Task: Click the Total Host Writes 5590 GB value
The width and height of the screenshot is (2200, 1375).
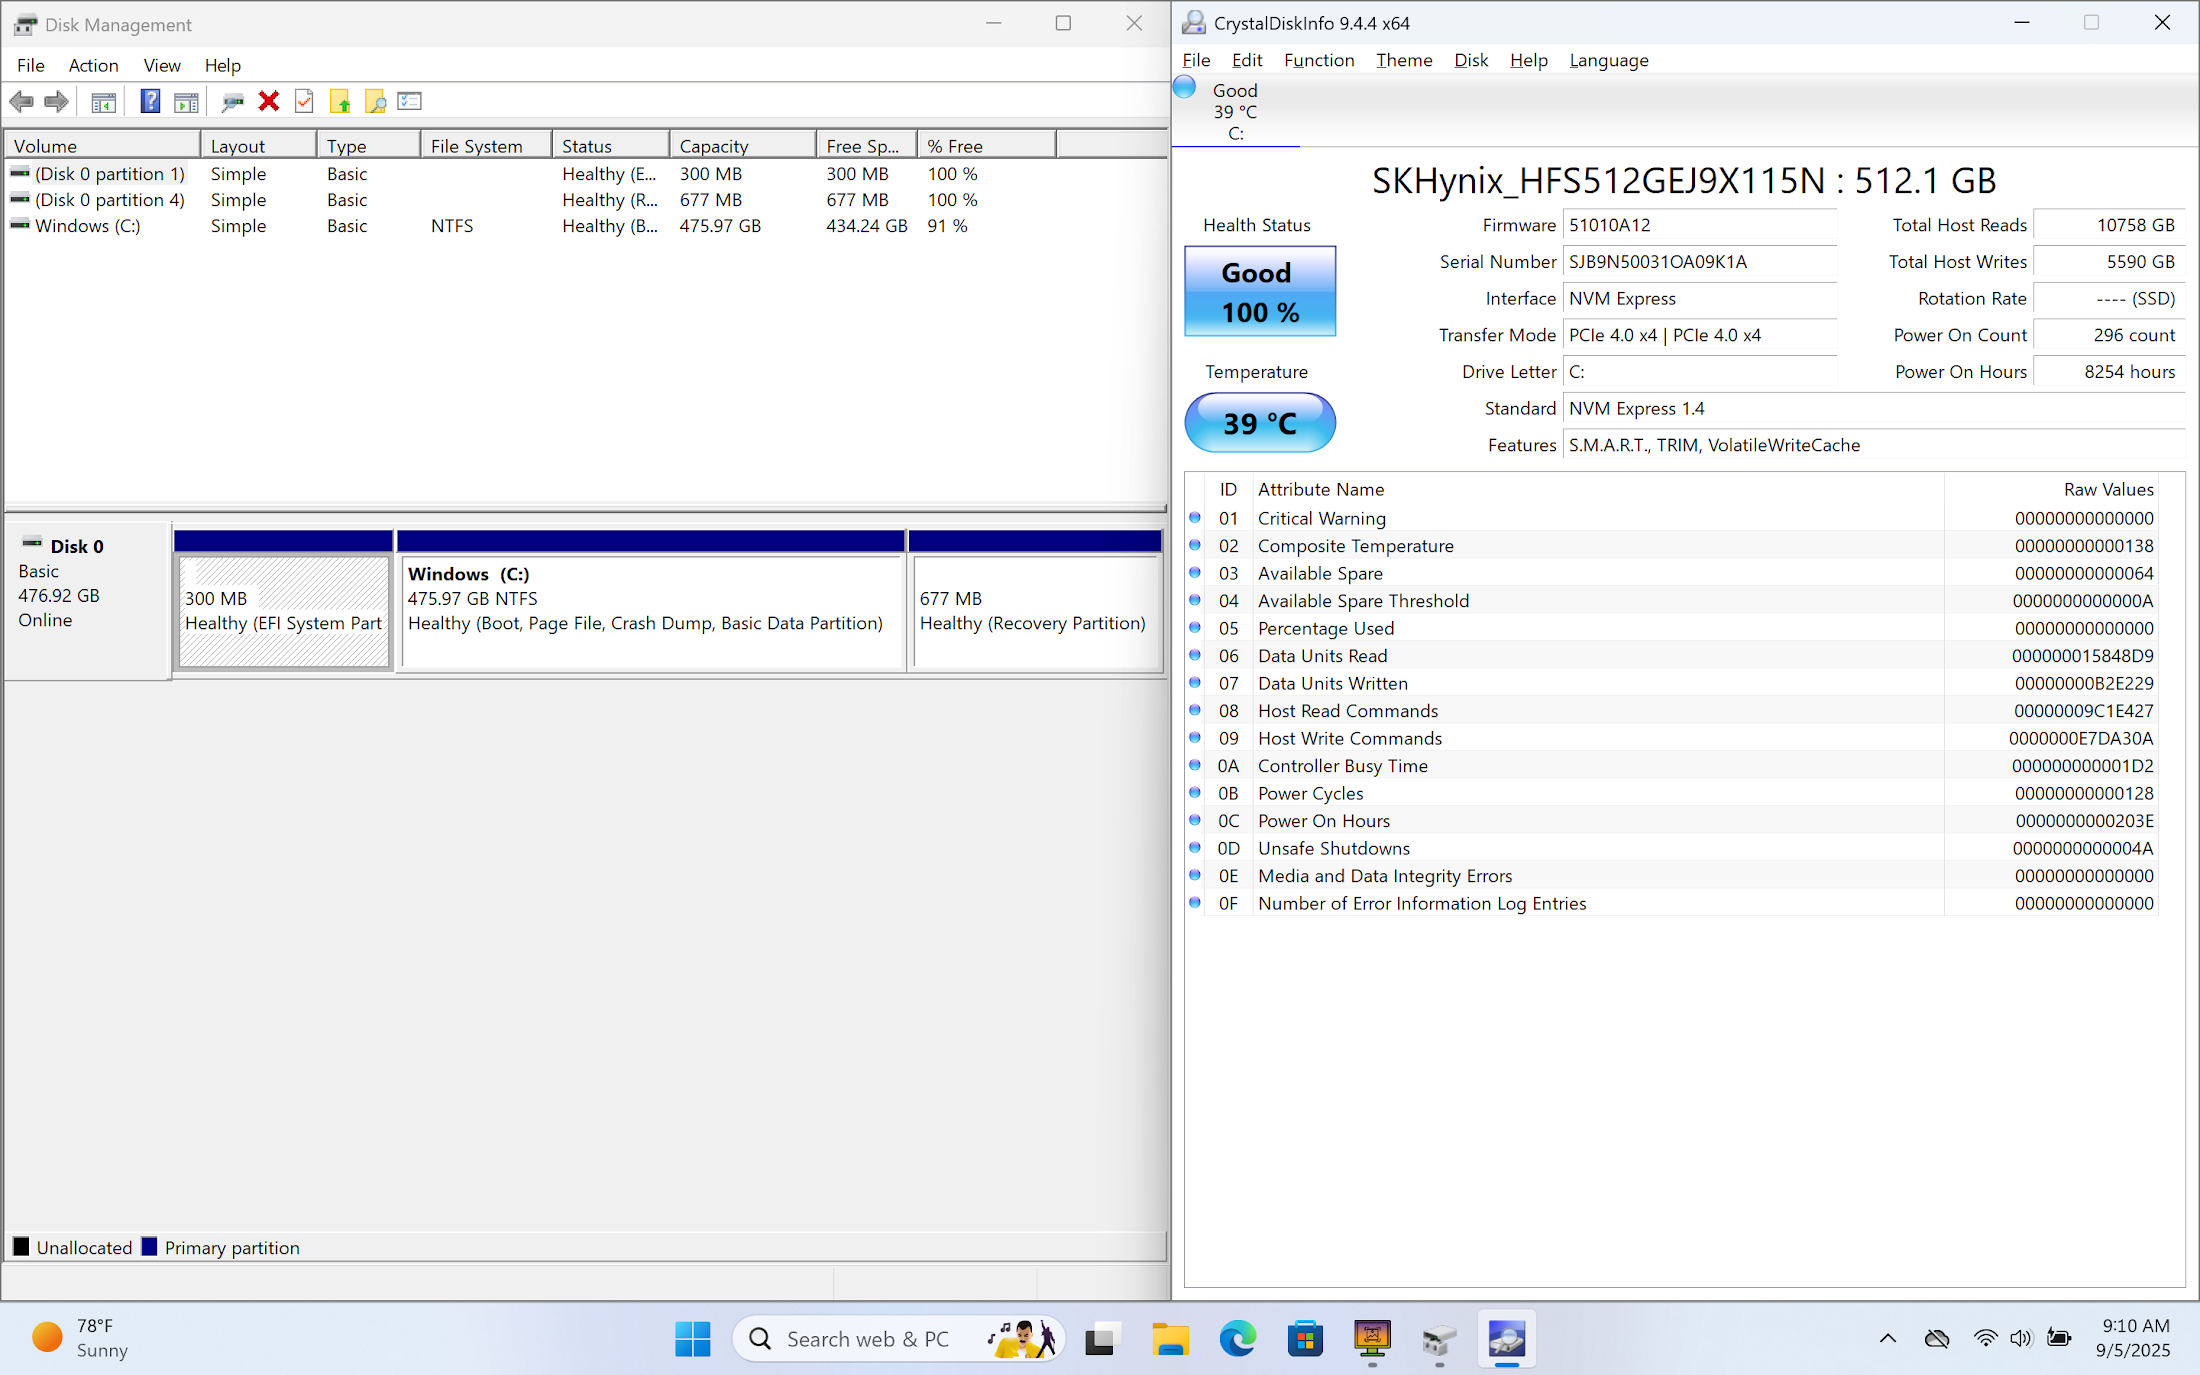Action: coord(2109,262)
